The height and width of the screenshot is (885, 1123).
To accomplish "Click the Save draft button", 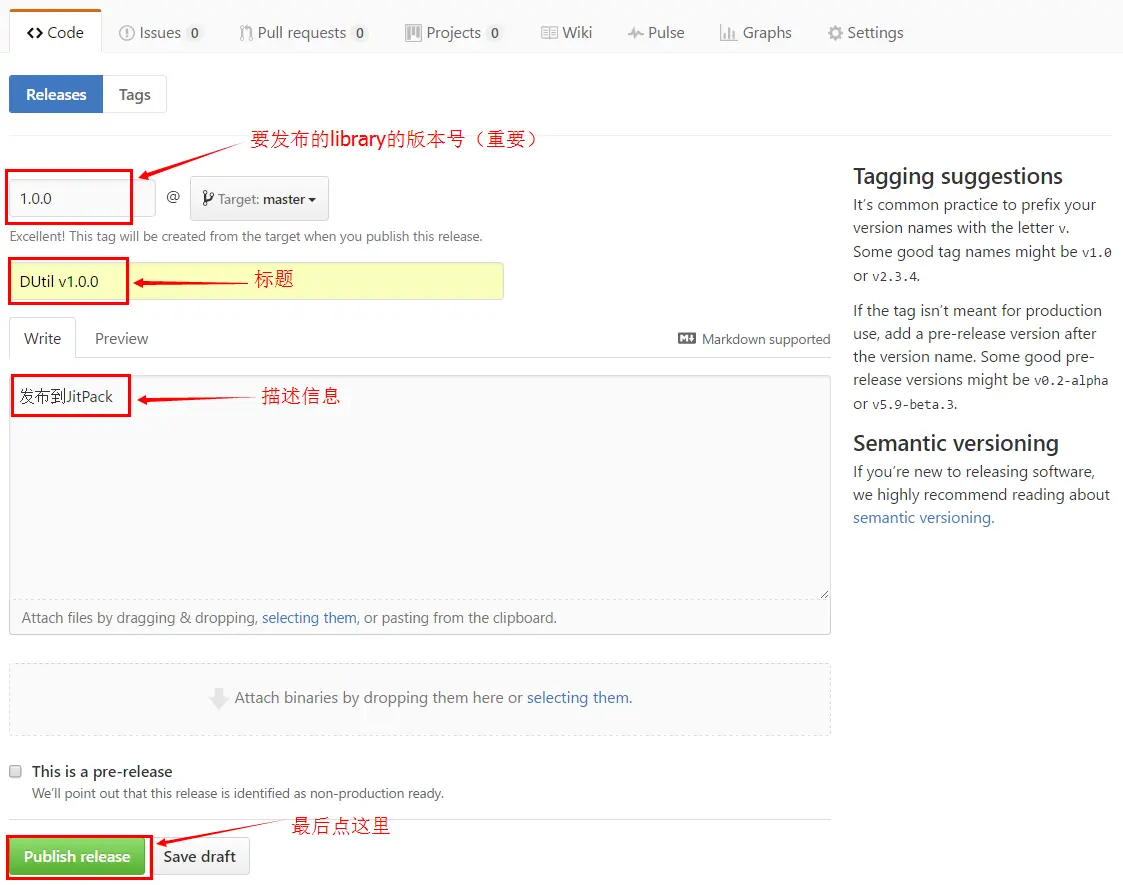I will 199,856.
